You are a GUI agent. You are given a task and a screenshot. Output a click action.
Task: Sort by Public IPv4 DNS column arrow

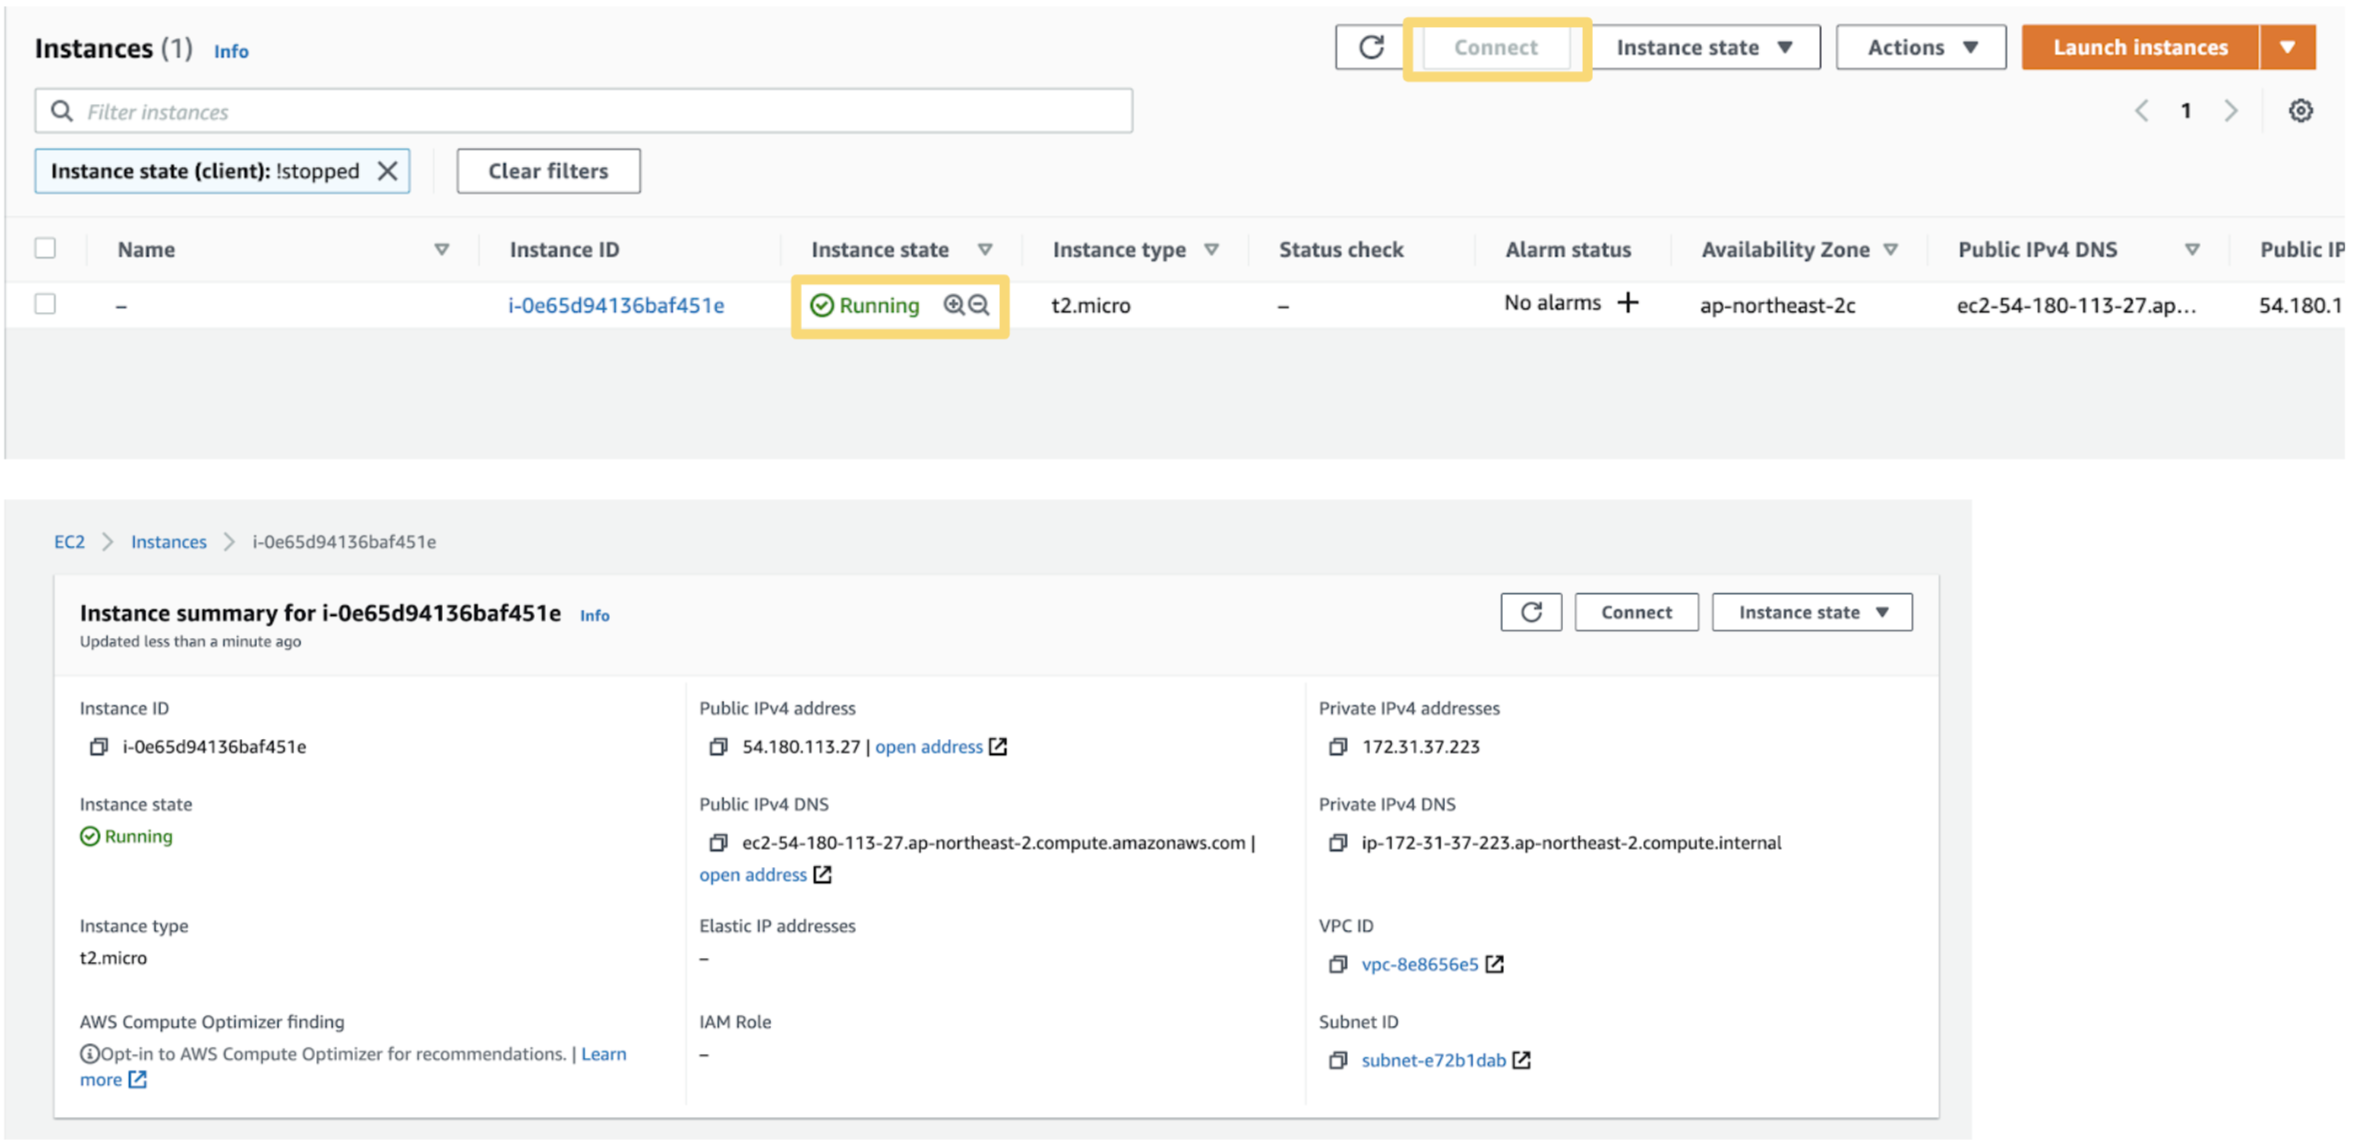[2192, 250]
